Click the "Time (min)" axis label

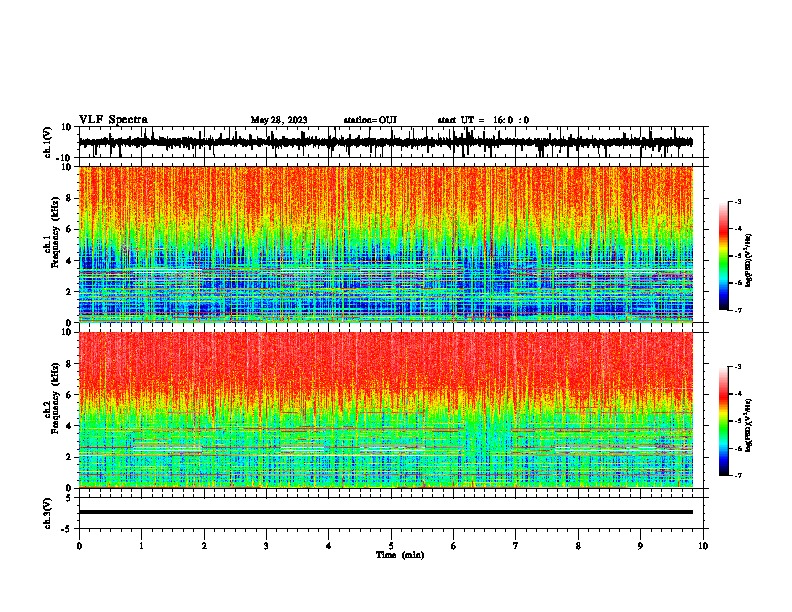pyautogui.click(x=400, y=555)
